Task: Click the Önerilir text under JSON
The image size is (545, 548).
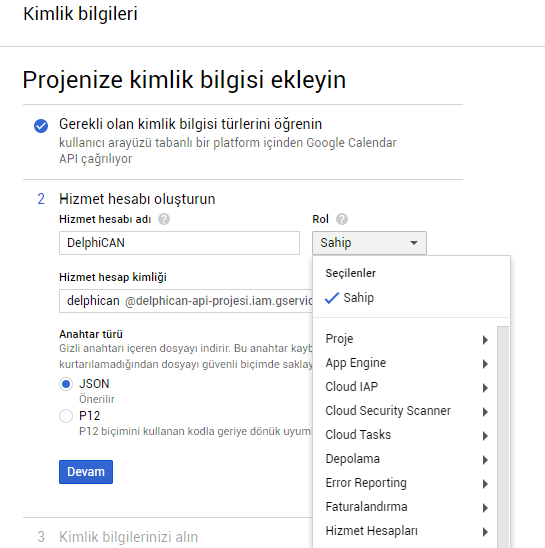Action: [97, 399]
